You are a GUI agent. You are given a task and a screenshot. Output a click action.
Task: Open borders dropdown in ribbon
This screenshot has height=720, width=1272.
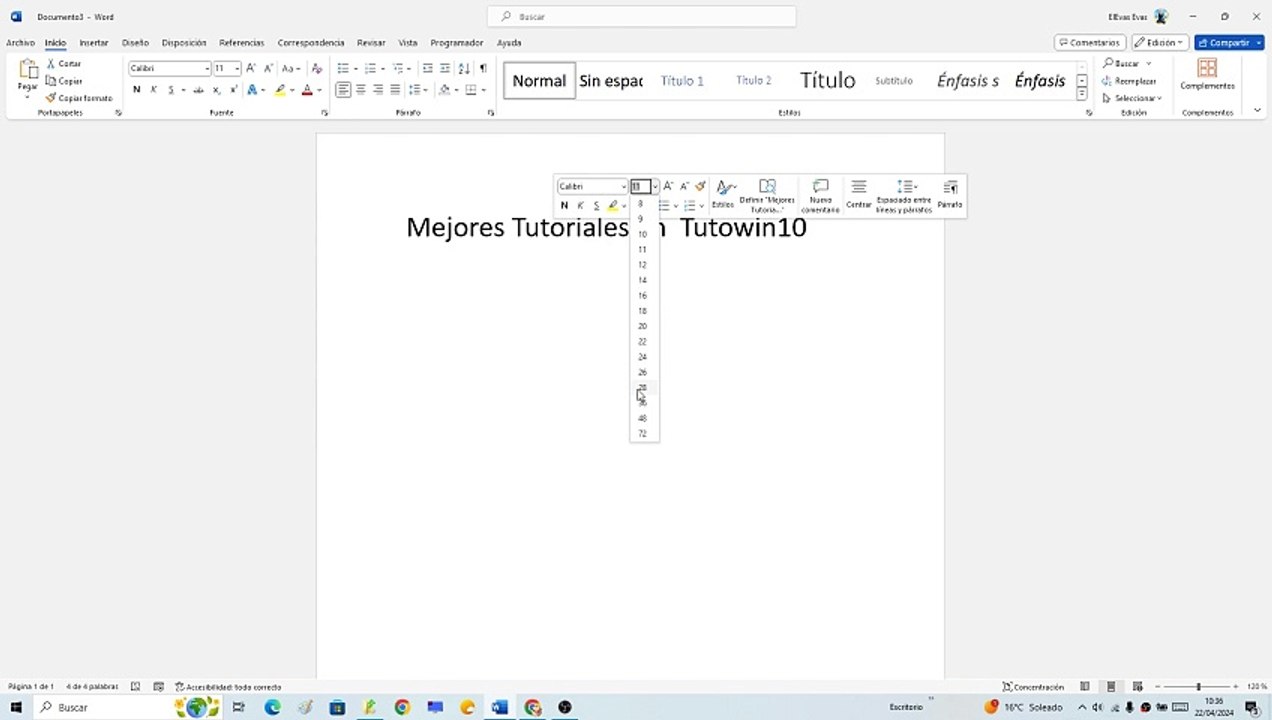(484, 90)
